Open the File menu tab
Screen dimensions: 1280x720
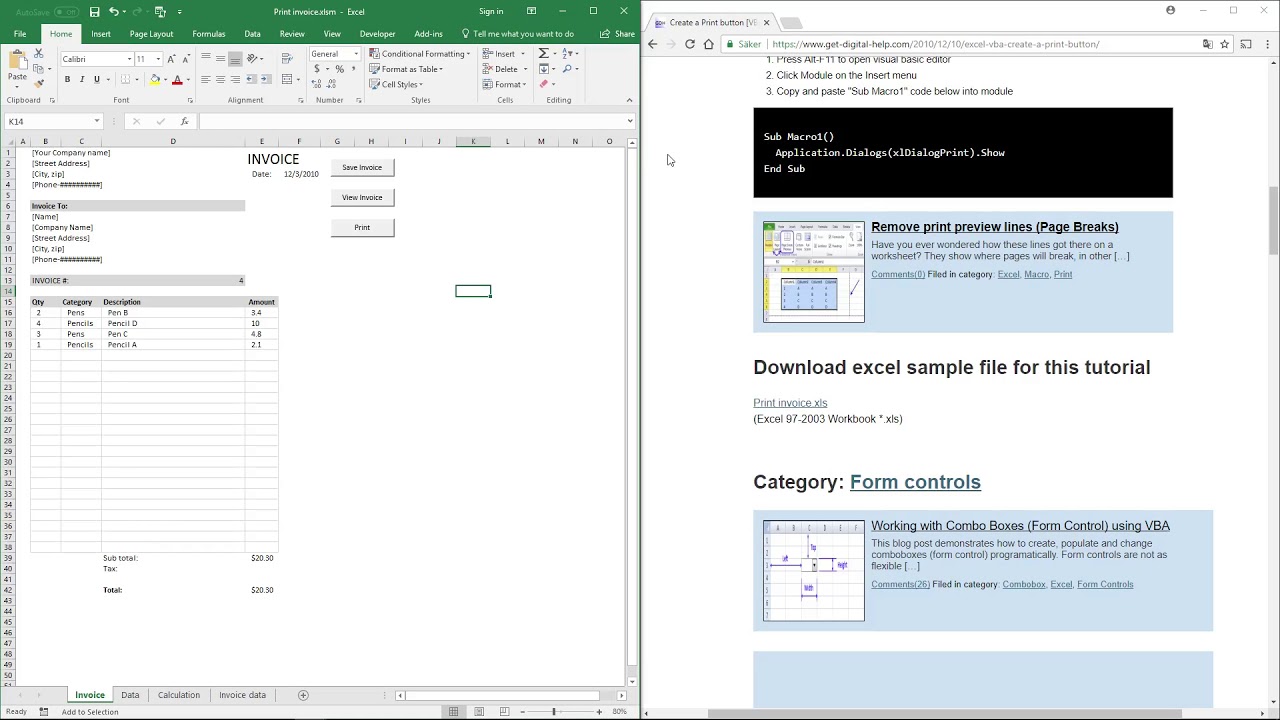pos(20,34)
